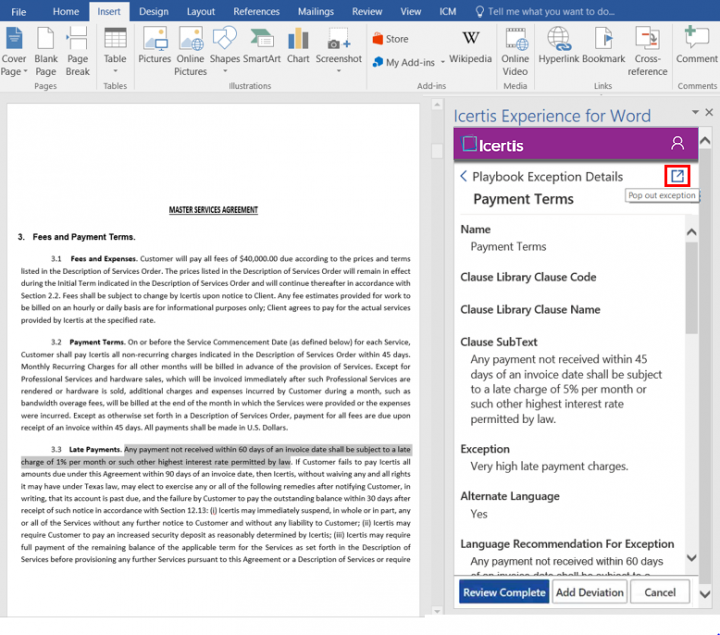This screenshot has width=720, height=635.
Task: Expand My Add-ins dropdown arrow
Action: [443, 62]
